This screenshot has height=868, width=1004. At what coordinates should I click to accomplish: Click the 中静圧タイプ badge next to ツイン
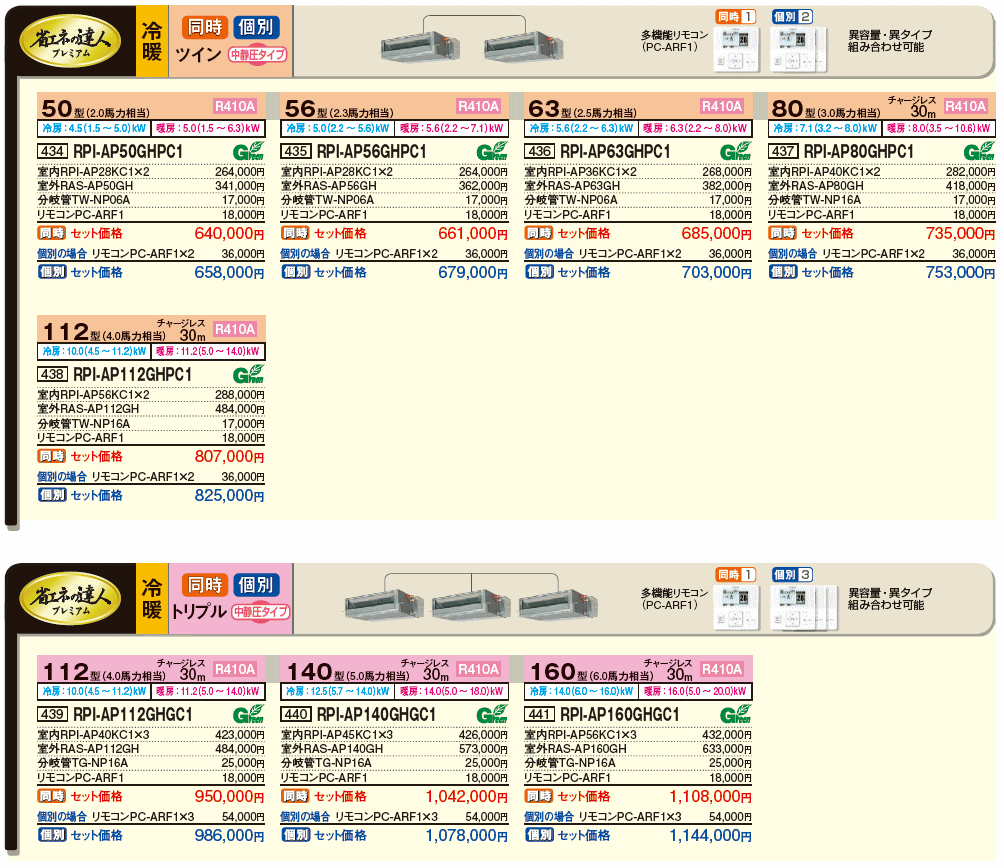click(x=258, y=55)
